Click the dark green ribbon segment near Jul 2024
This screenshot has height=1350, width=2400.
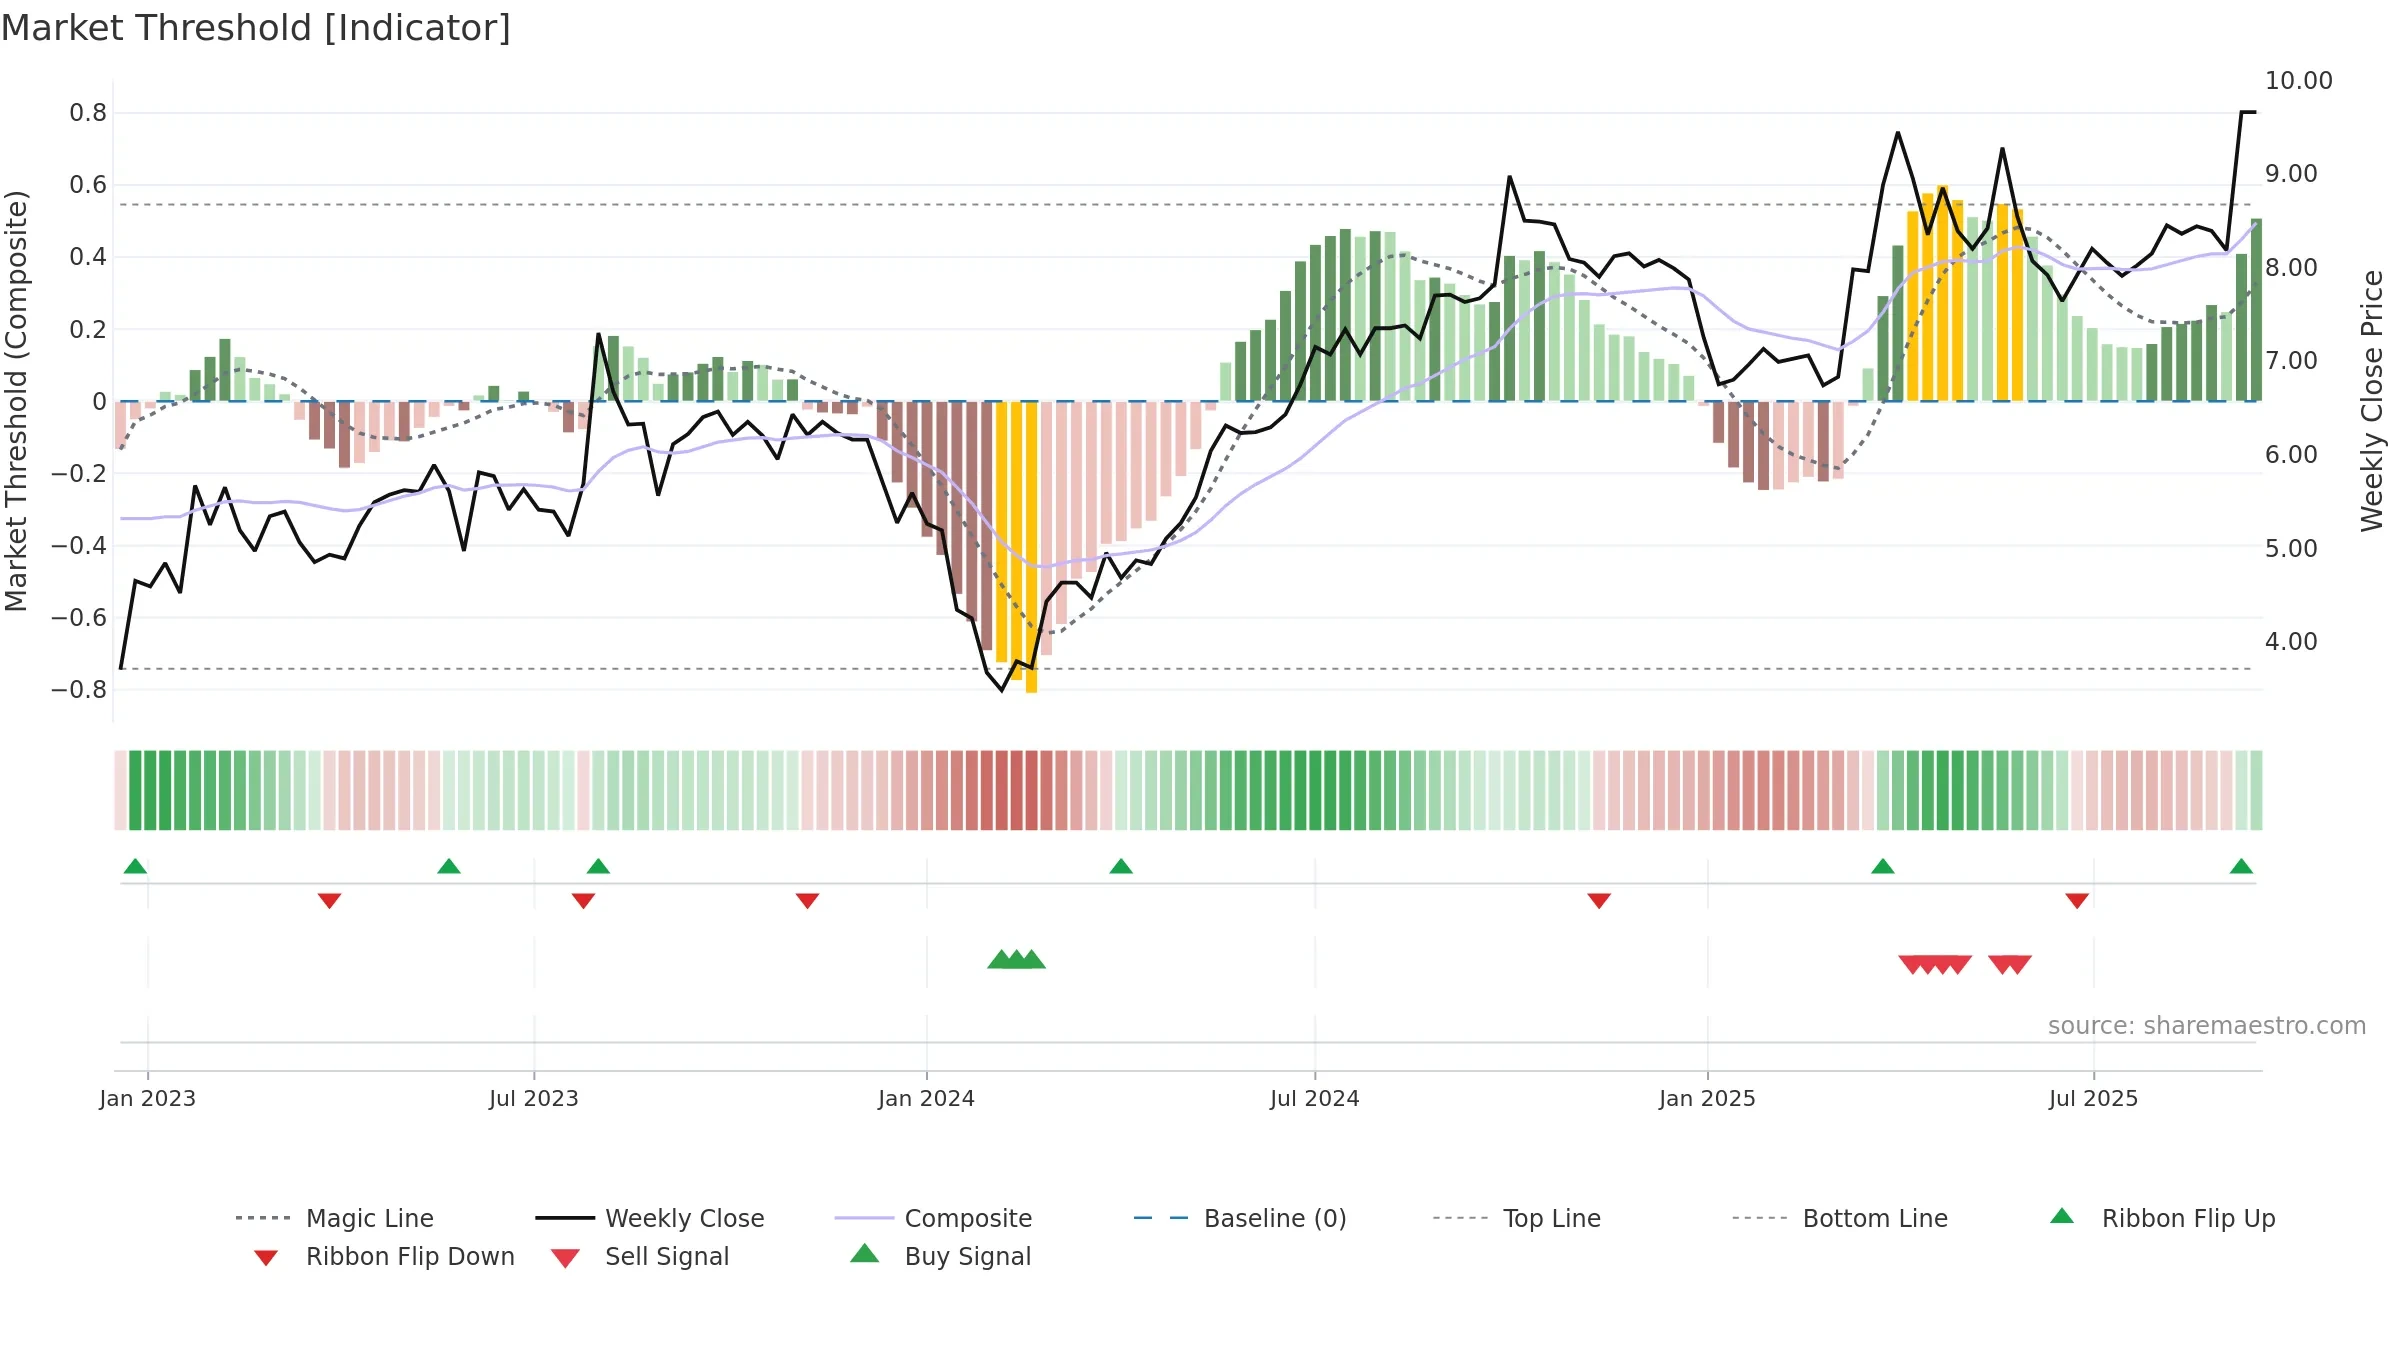1315,790
